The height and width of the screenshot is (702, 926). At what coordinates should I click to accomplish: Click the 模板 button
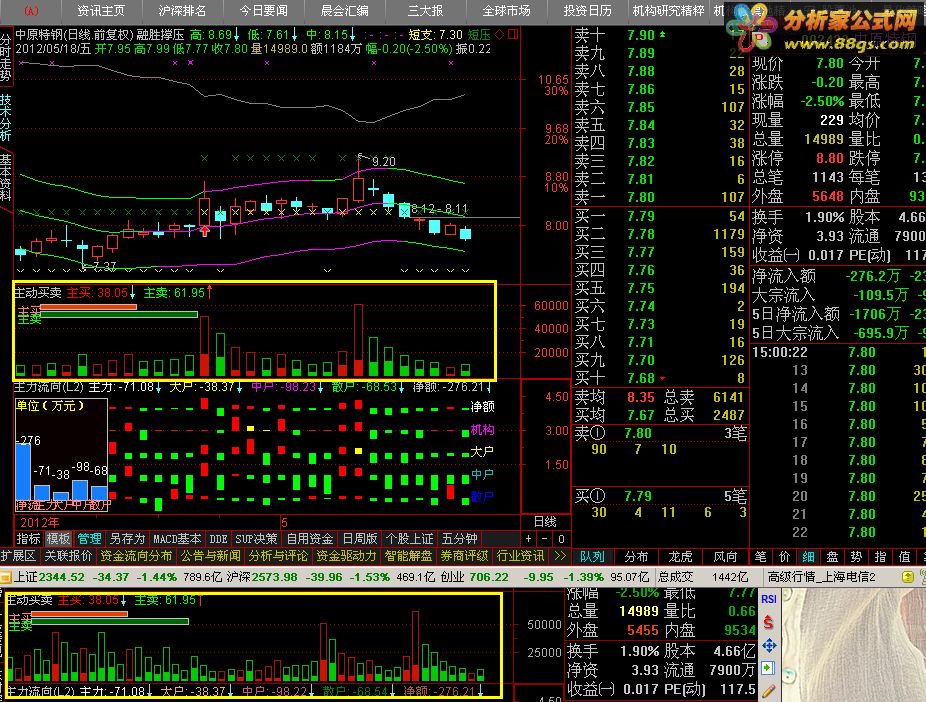(x=58, y=538)
